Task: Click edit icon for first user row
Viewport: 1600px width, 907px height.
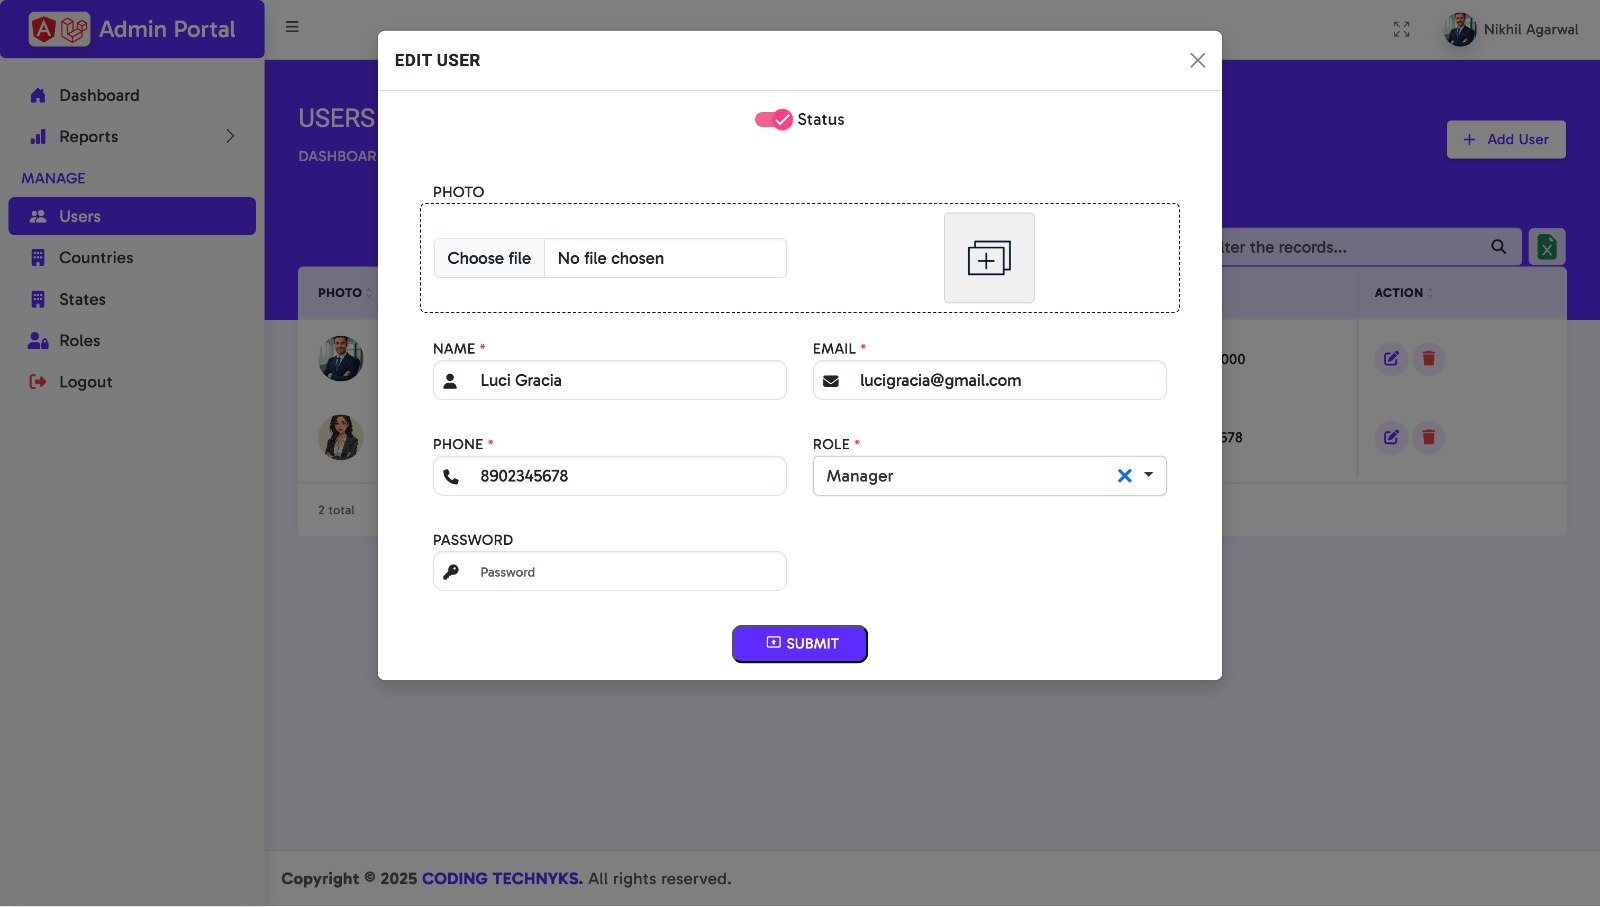Action: click(1391, 358)
